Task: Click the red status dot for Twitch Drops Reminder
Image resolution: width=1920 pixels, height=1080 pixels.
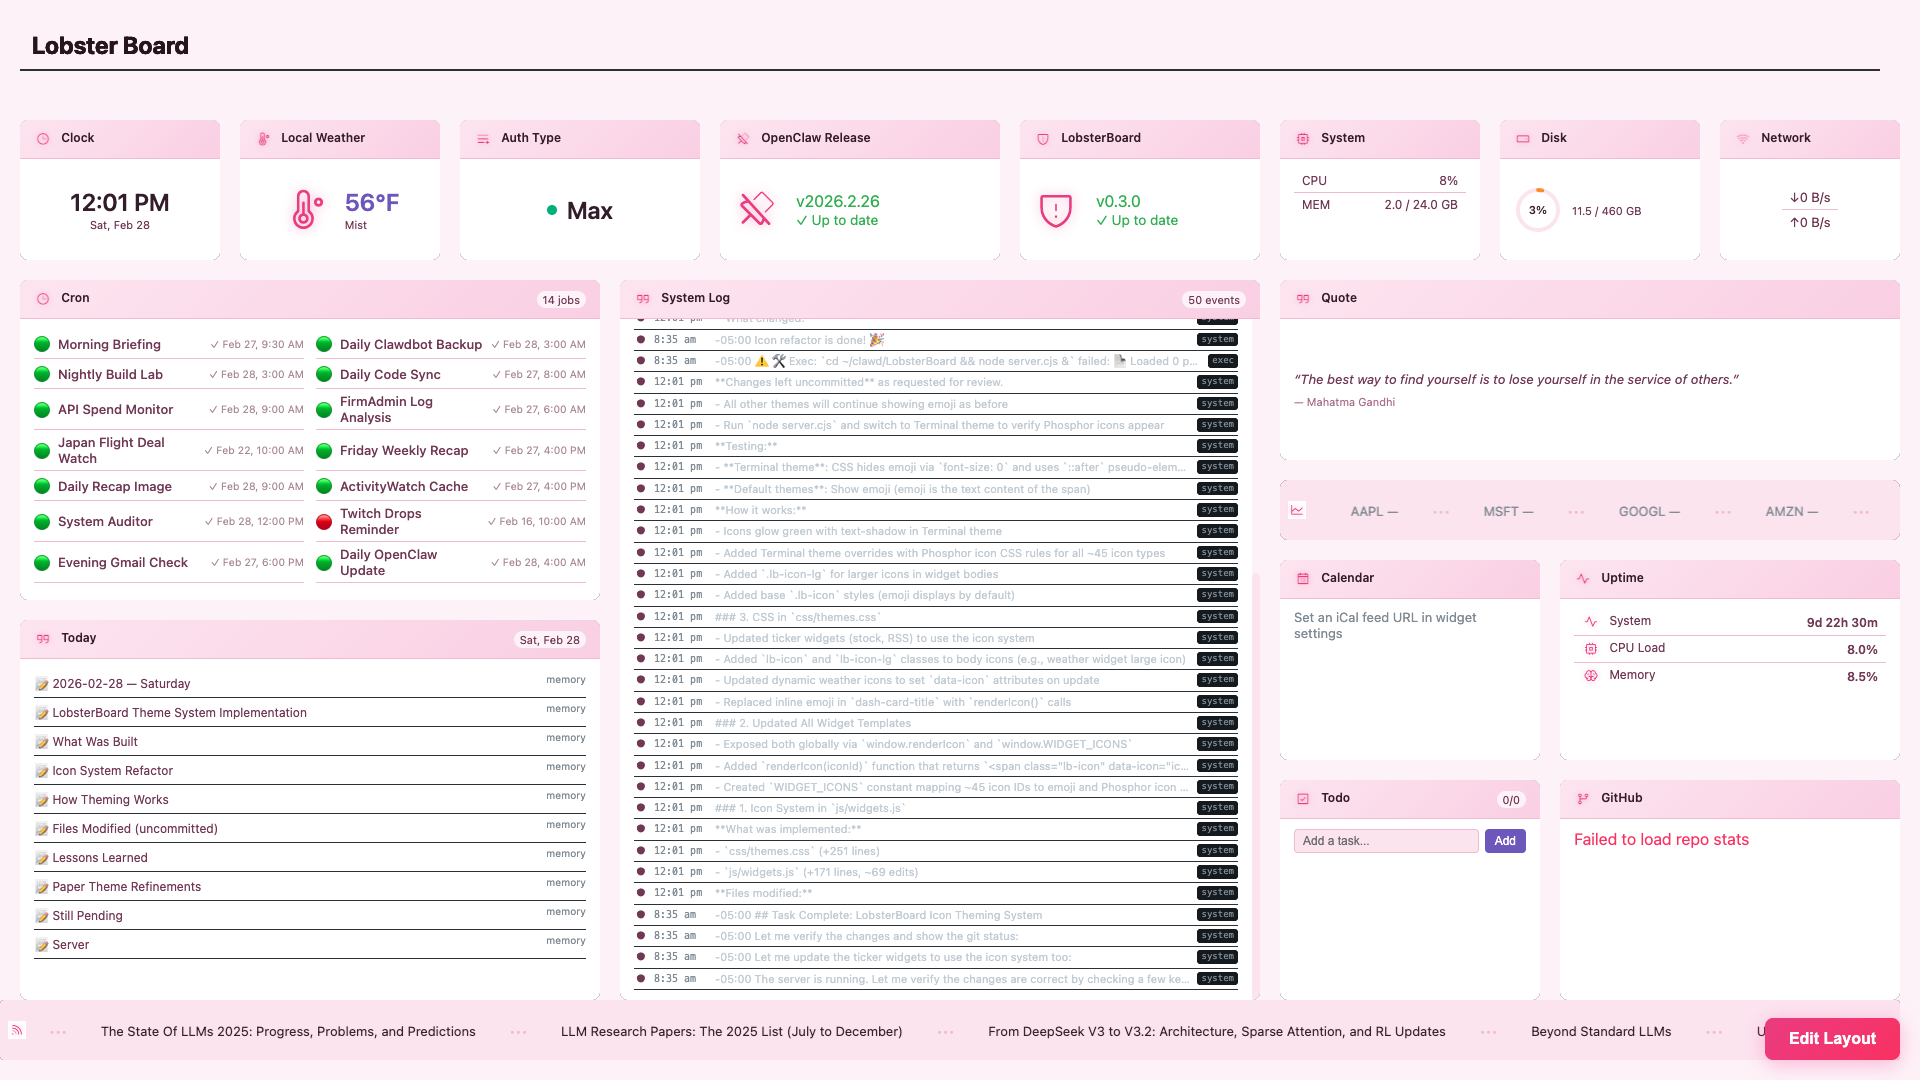Action: point(324,521)
